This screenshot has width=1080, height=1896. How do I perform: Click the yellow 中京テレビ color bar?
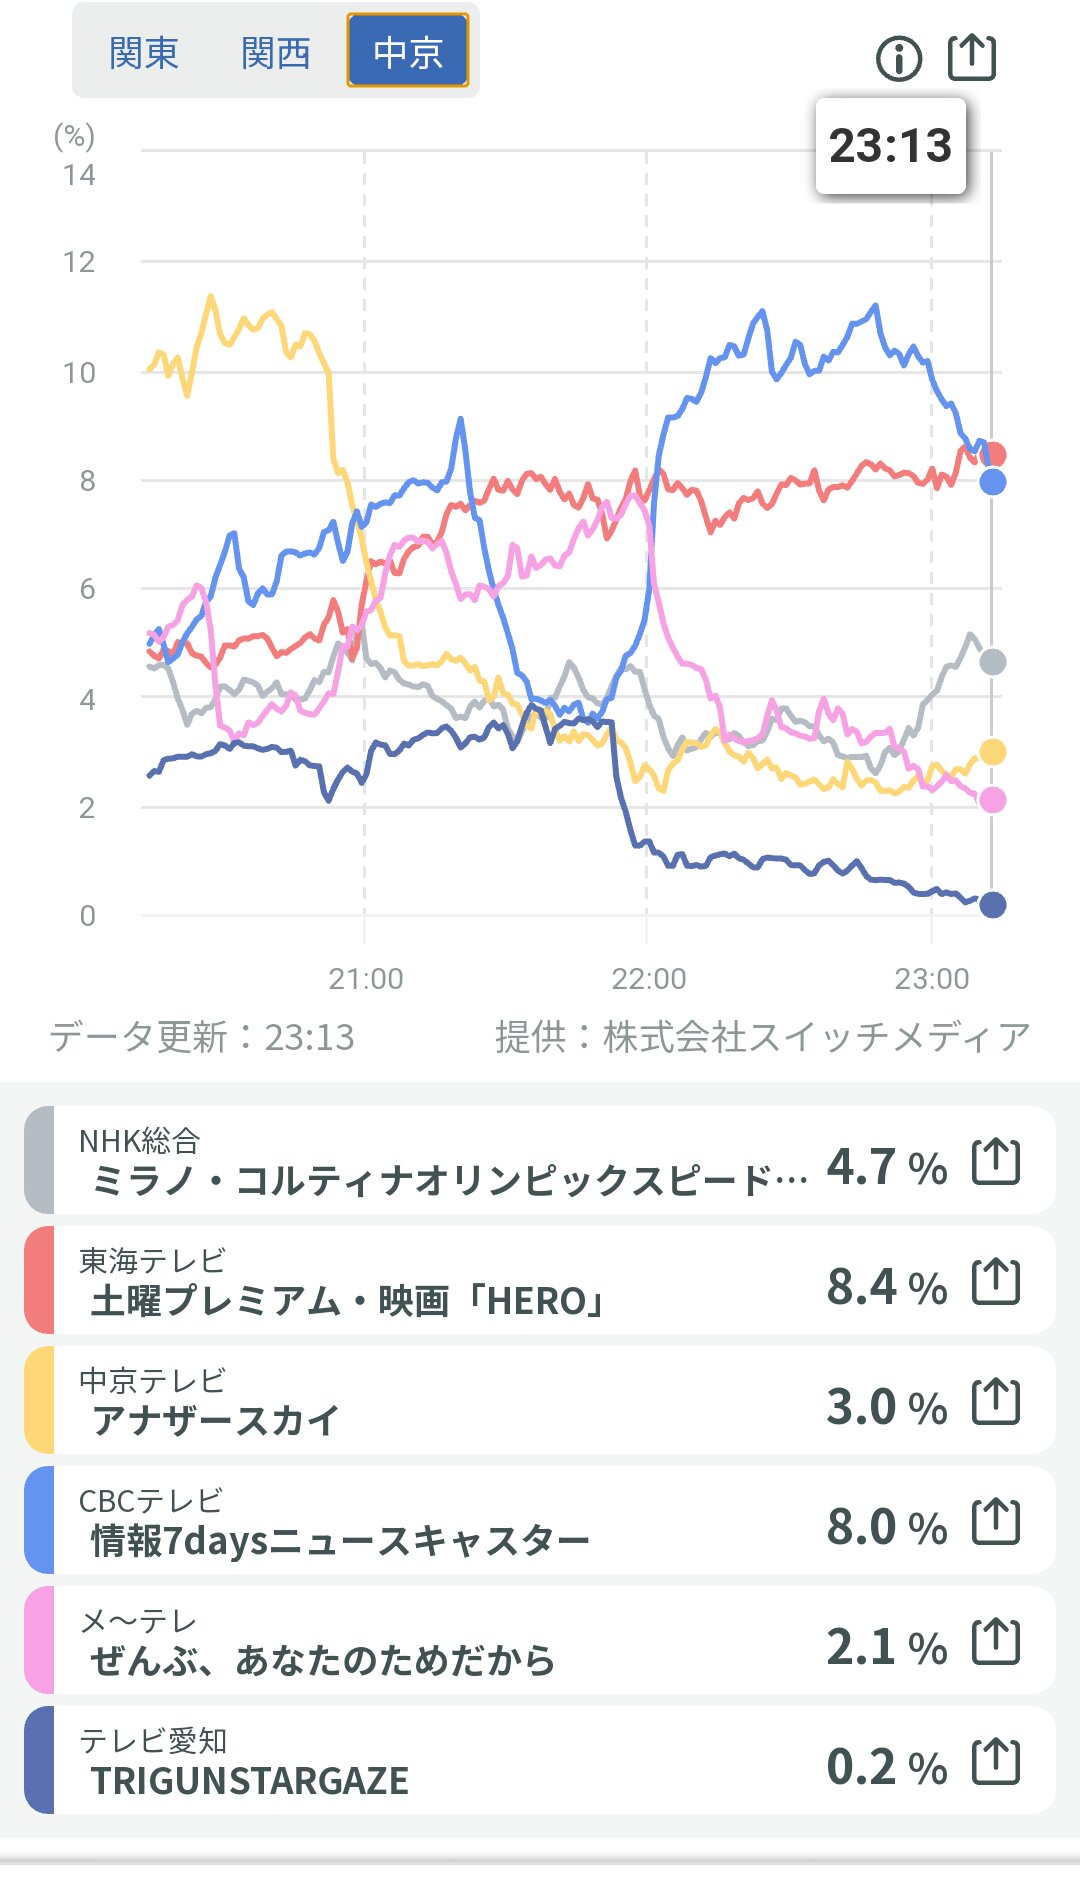tap(39, 1400)
